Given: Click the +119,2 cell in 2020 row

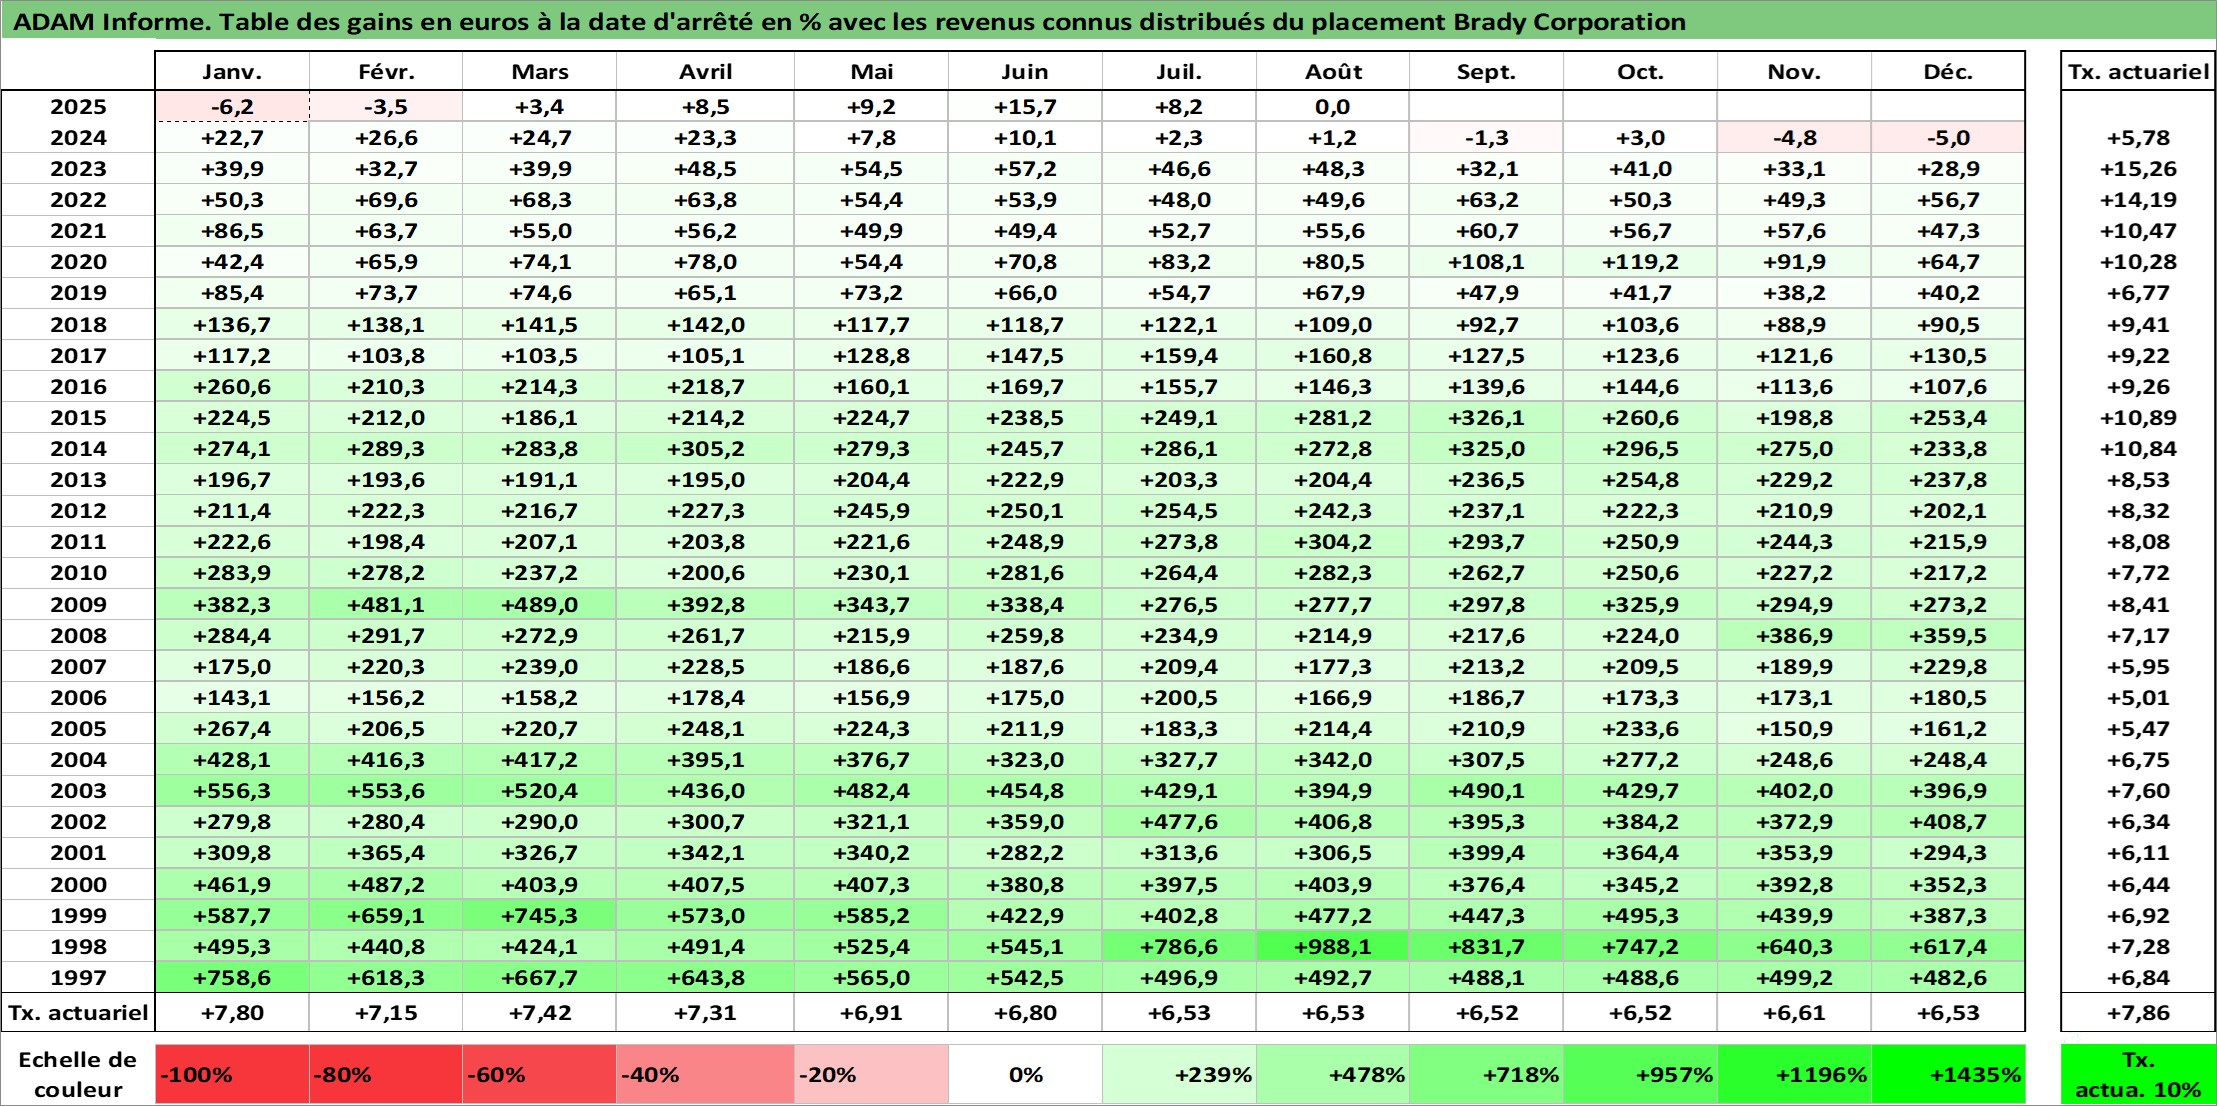Looking at the screenshot, I should click(x=1640, y=262).
